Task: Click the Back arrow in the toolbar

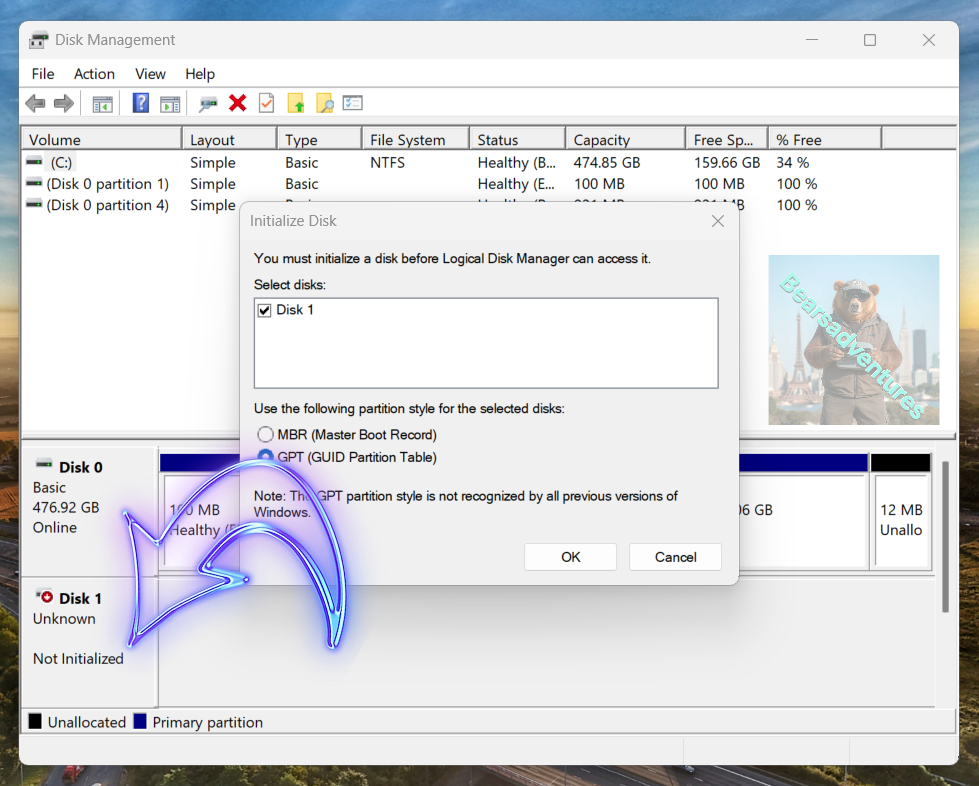Action: pos(35,103)
